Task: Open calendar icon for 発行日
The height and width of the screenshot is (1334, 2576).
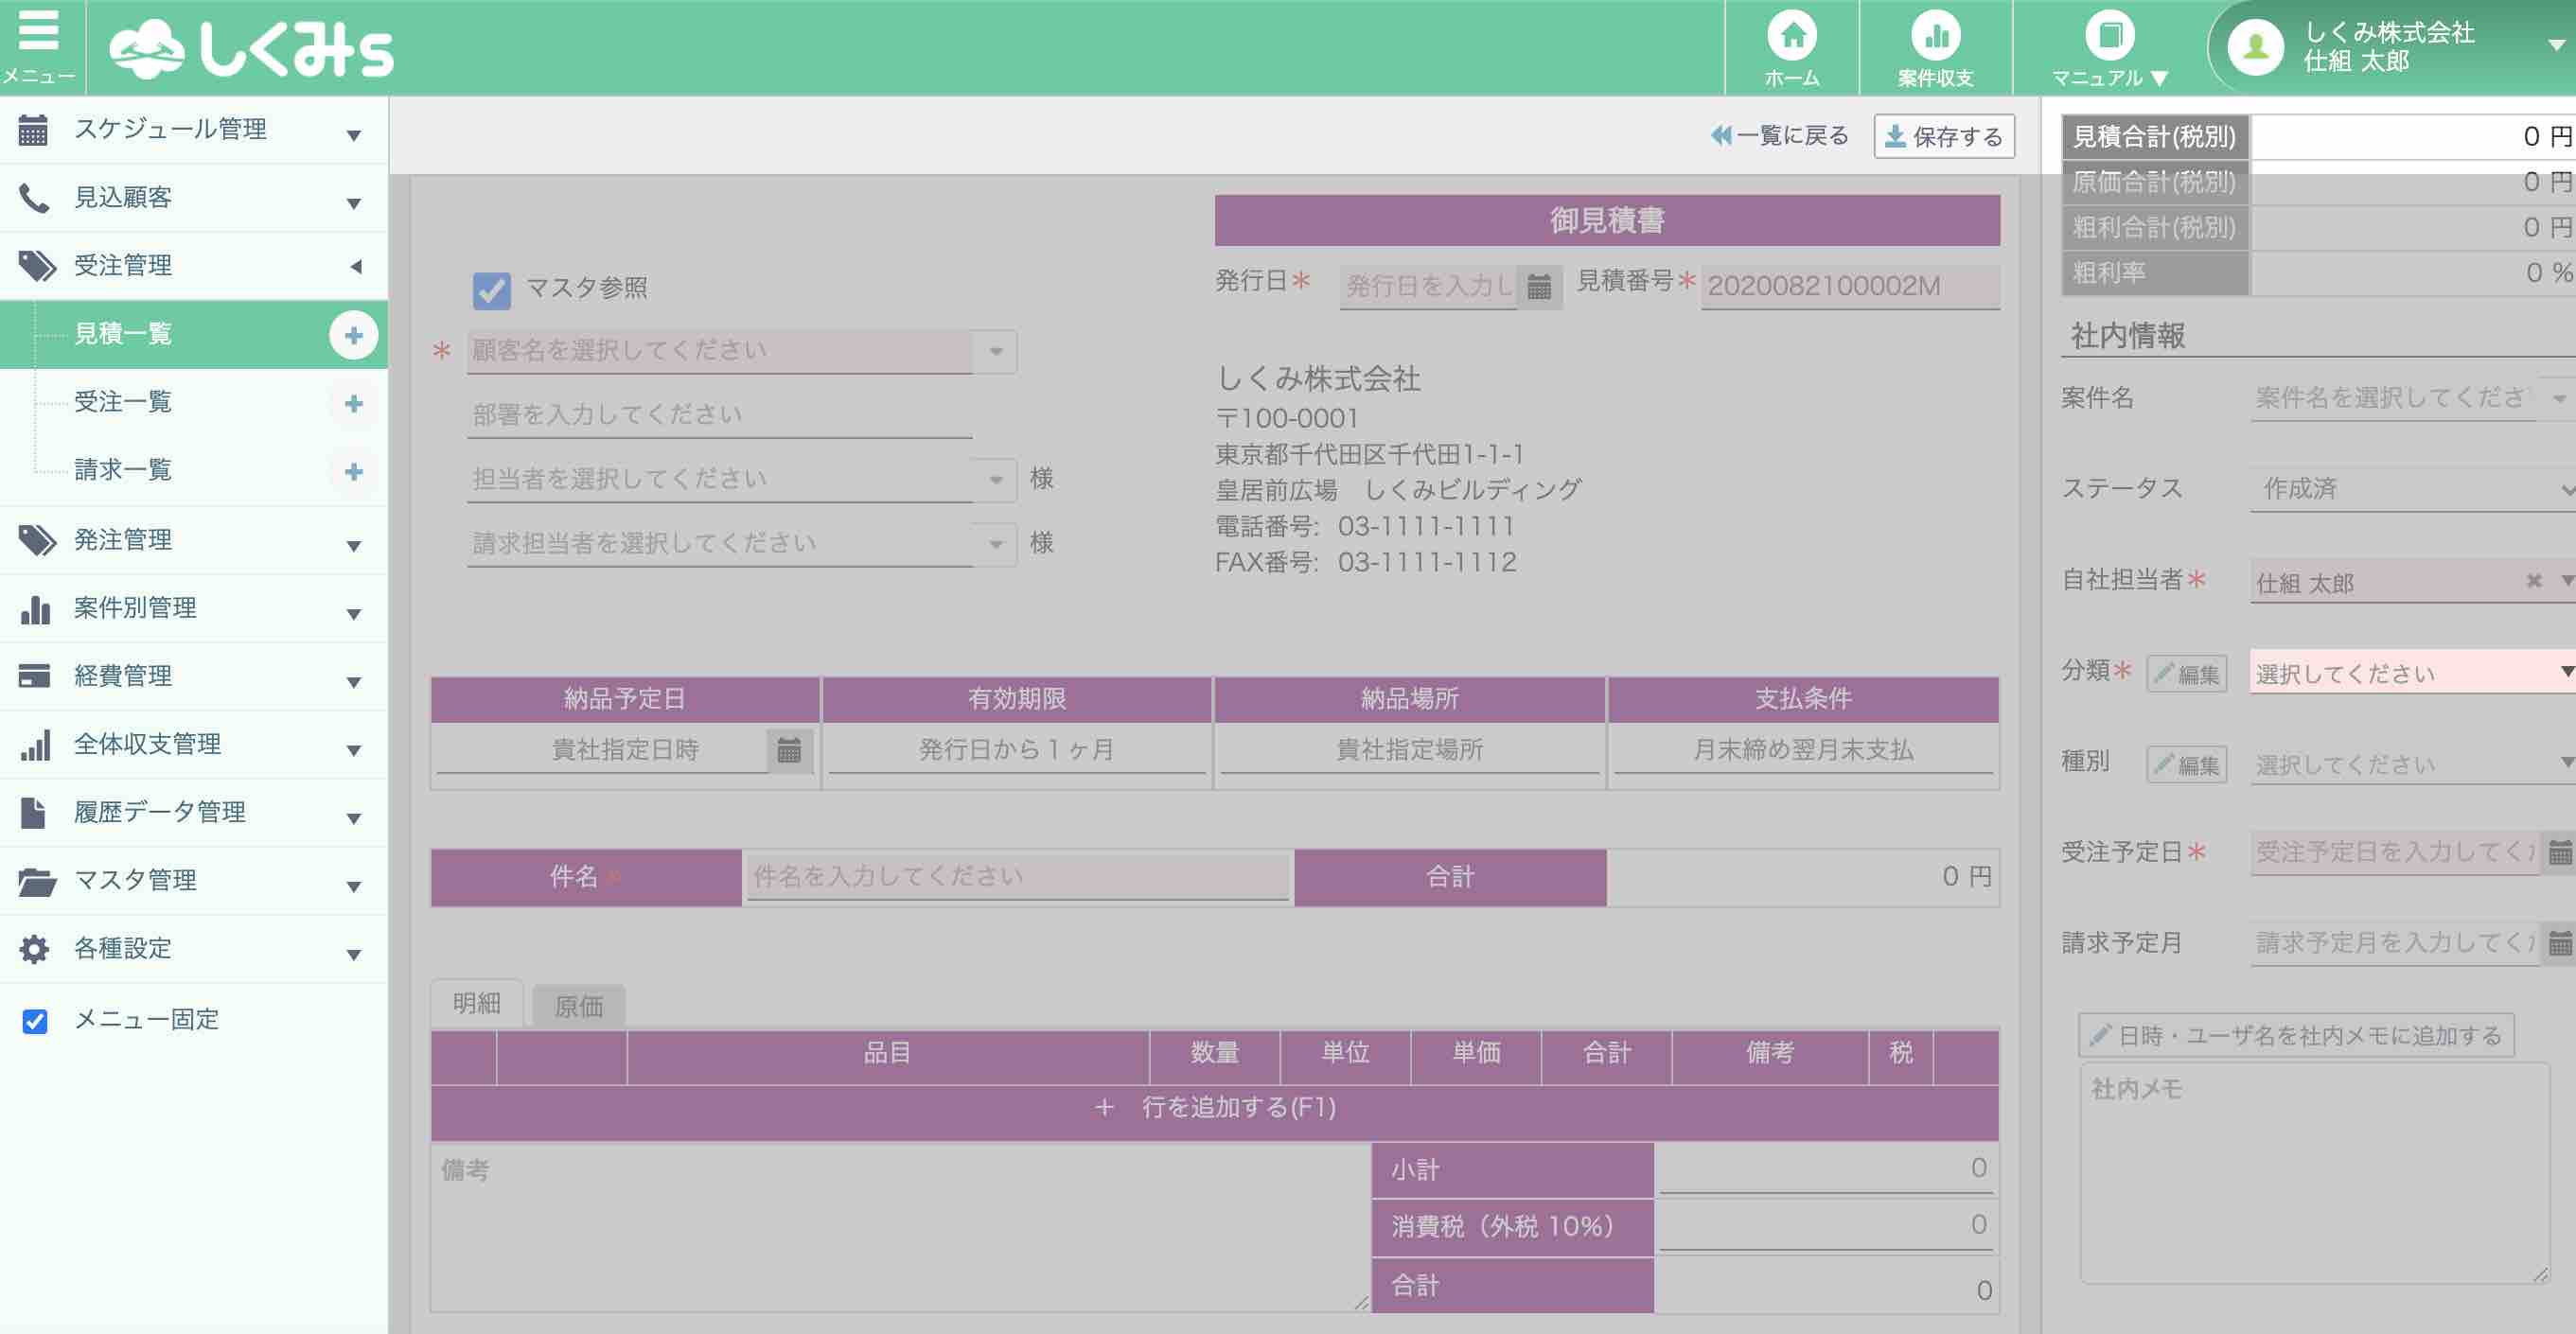Action: [x=1539, y=287]
